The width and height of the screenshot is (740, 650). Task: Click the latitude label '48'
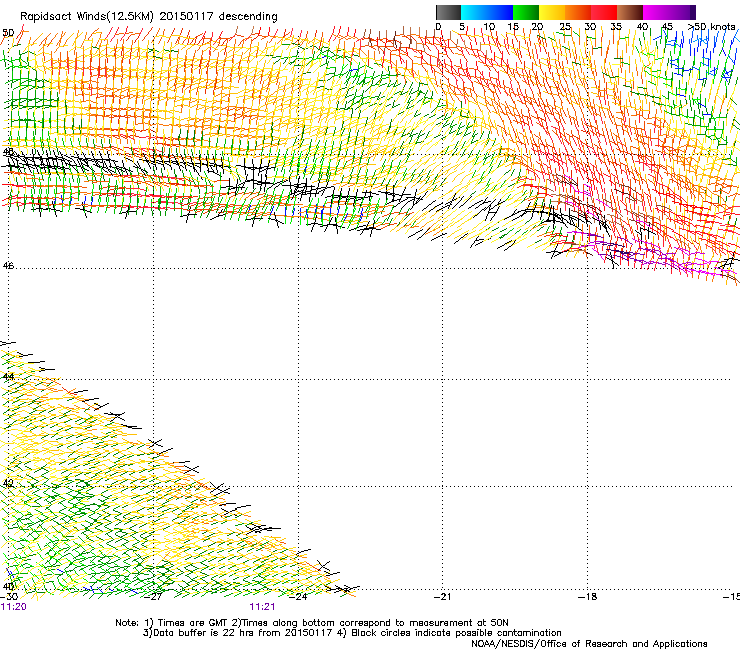click(x=8, y=152)
